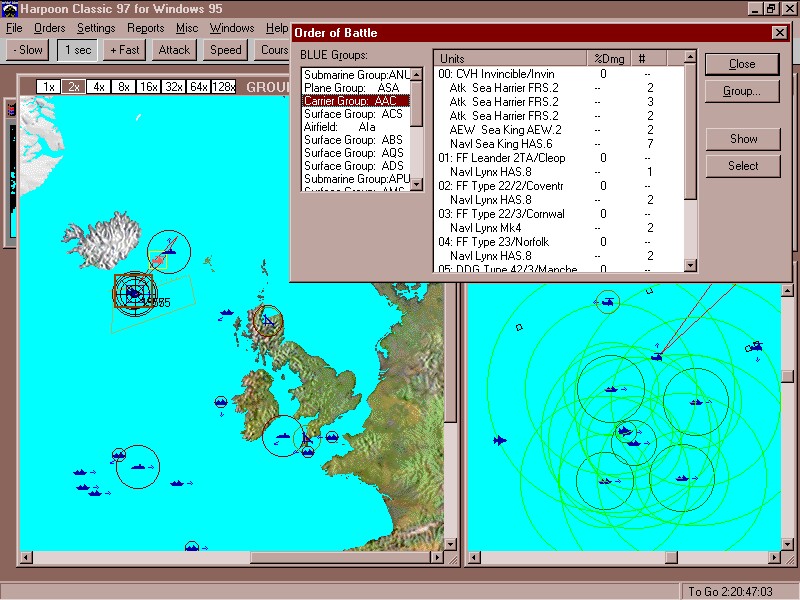The width and height of the screenshot is (800, 600).
Task: Click the ship in the lower-left formation circle
Action: (605, 481)
